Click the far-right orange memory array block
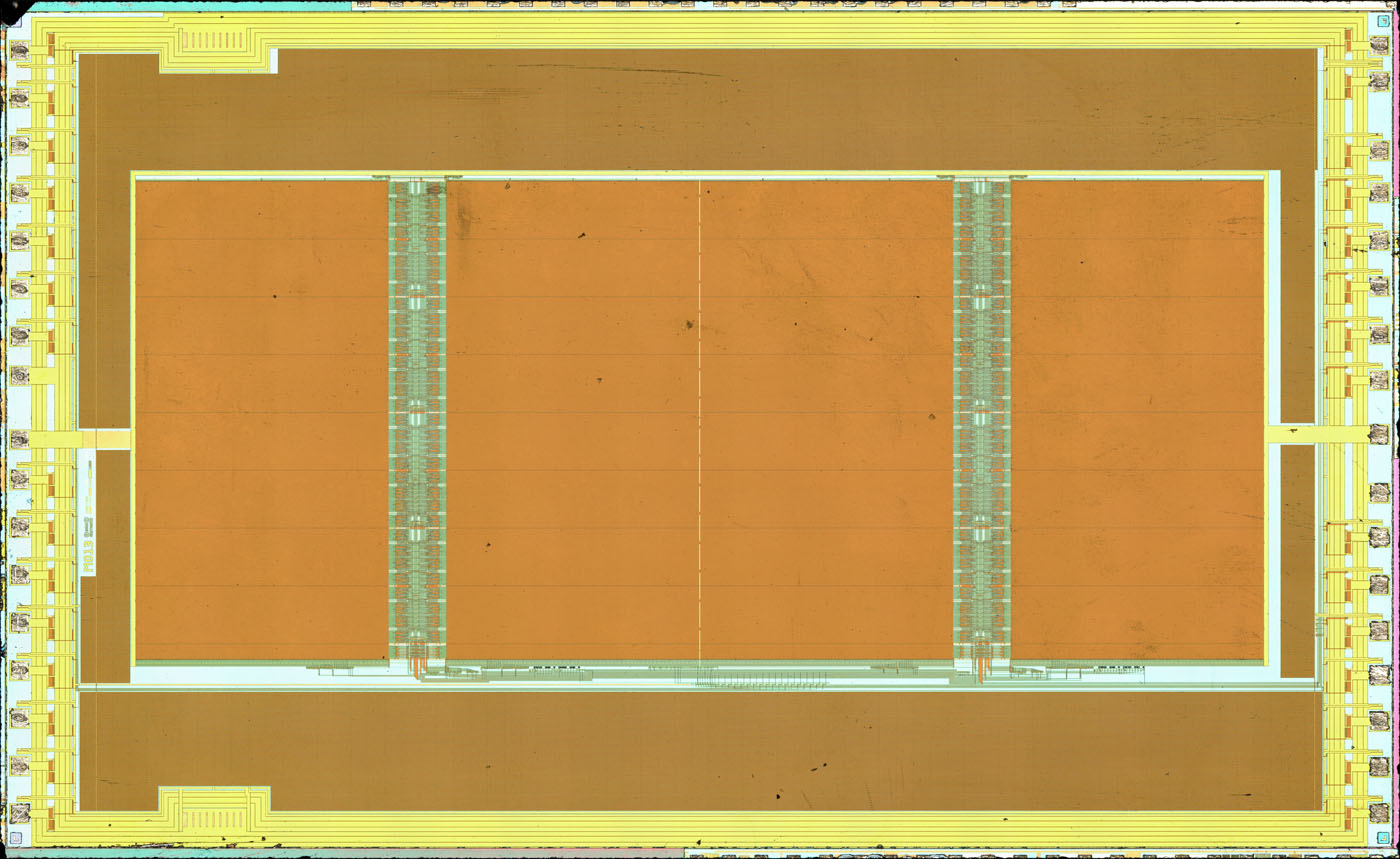The width and height of the screenshot is (1400, 859). coord(1137,420)
